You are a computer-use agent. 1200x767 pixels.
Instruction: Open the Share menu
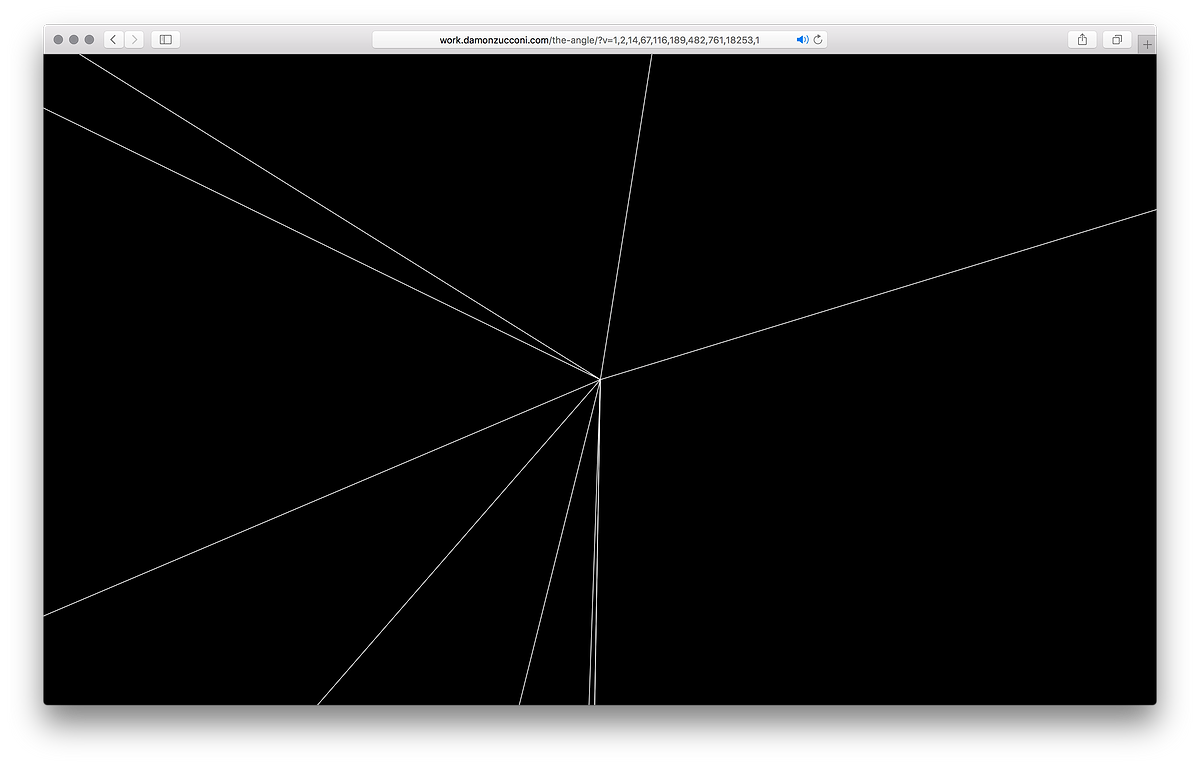point(1082,40)
